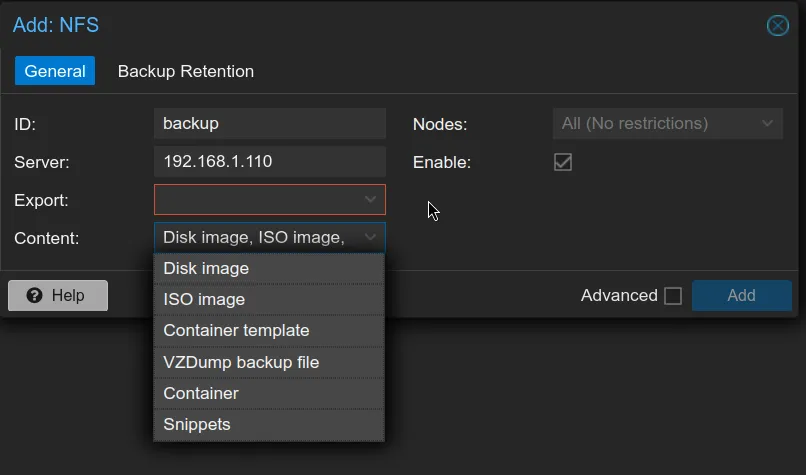Toggle the Enable checkbox
This screenshot has width=806, height=475.
coord(563,161)
